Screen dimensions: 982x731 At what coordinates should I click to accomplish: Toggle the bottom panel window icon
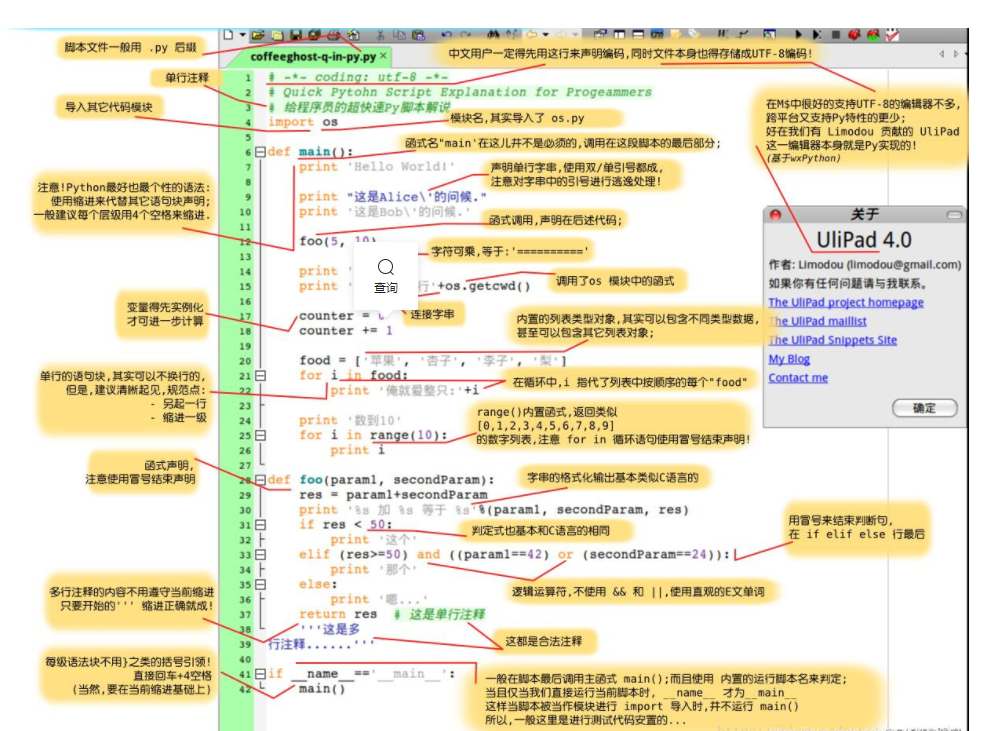point(638,34)
